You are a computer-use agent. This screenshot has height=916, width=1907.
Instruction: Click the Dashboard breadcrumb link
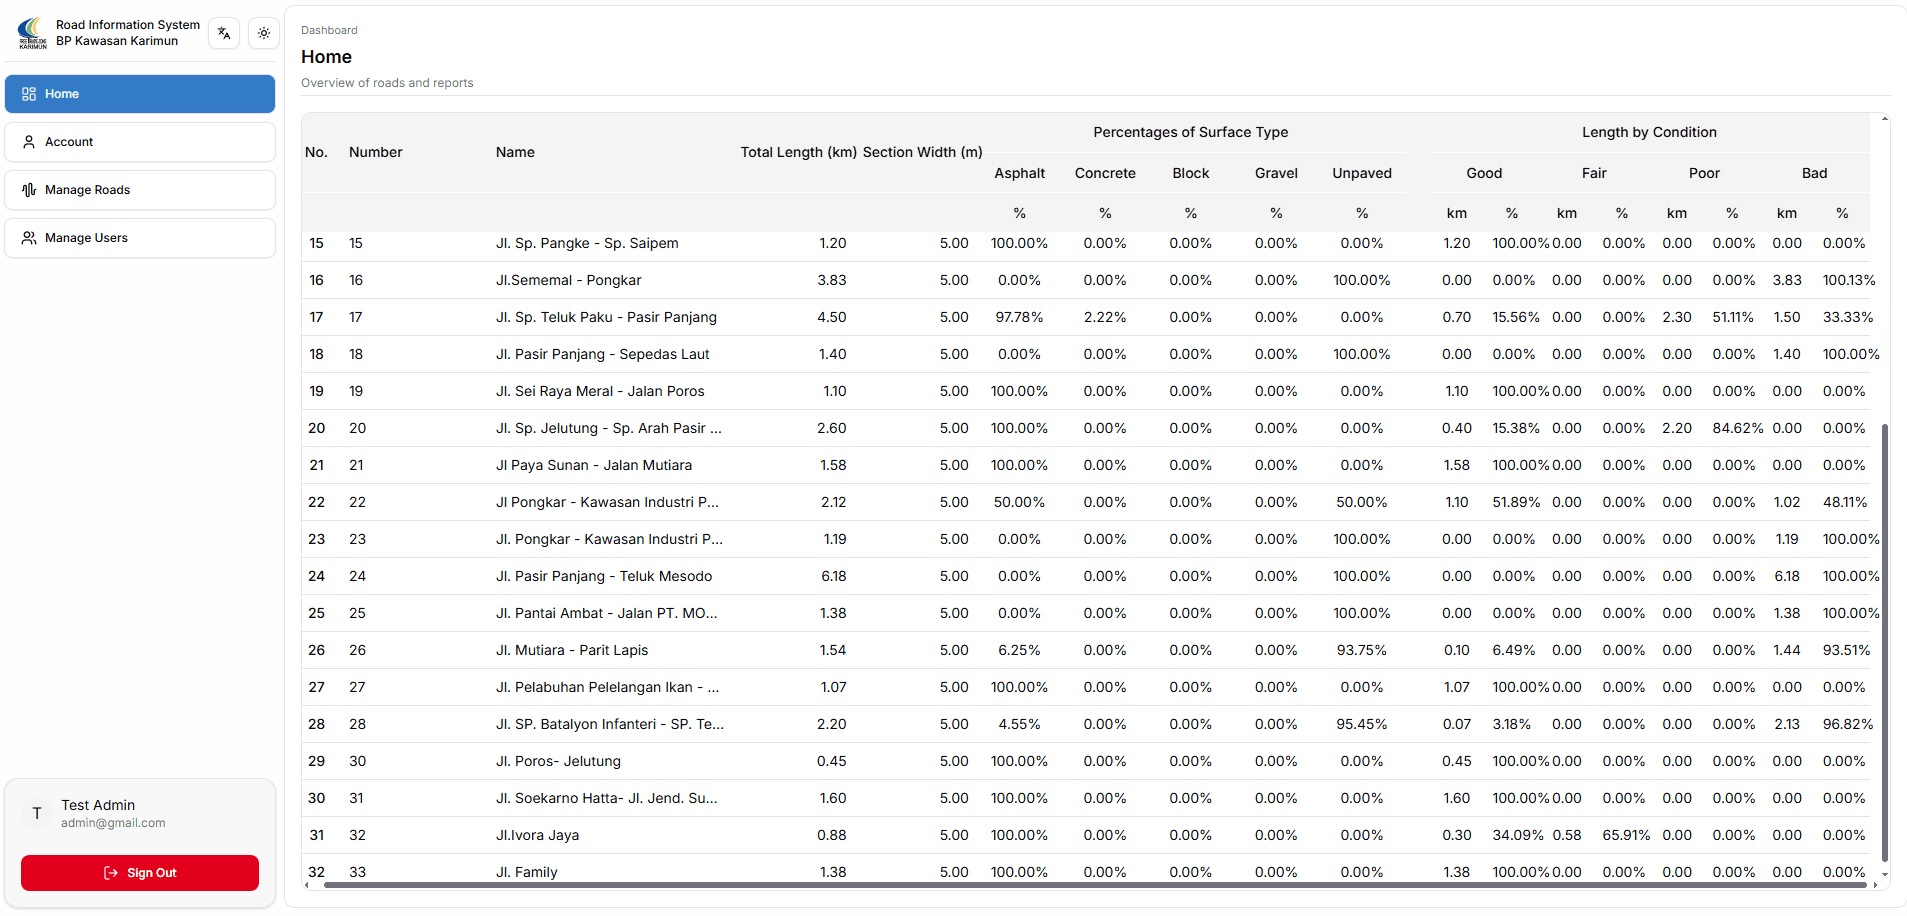[329, 30]
